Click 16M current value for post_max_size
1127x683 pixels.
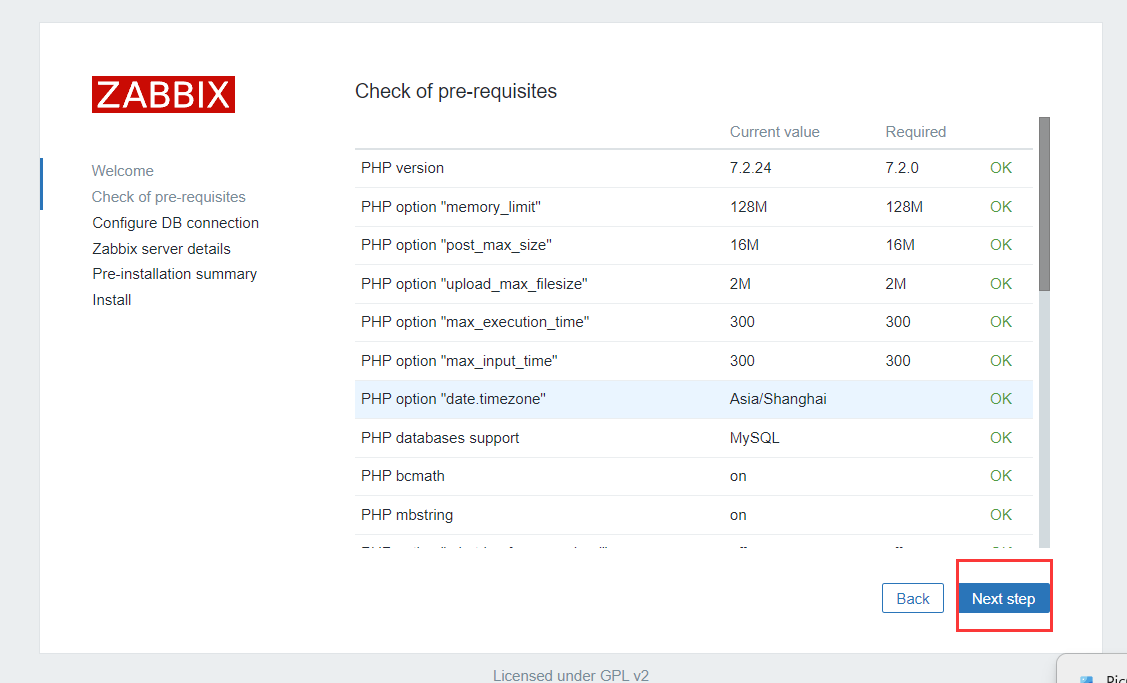[744, 245]
